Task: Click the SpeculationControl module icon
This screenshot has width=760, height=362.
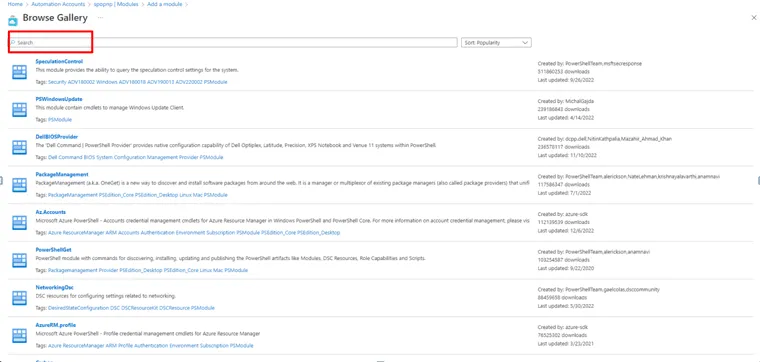Action: pyautogui.click(x=19, y=72)
